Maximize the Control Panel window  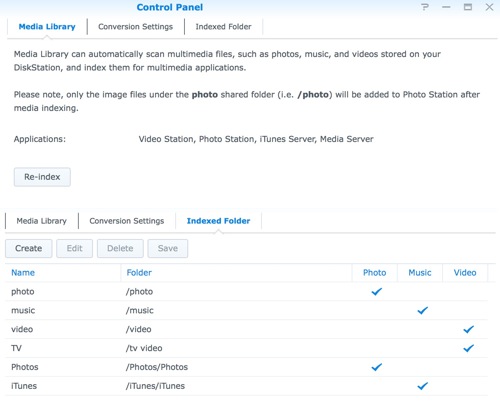pyautogui.click(x=468, y=7)
